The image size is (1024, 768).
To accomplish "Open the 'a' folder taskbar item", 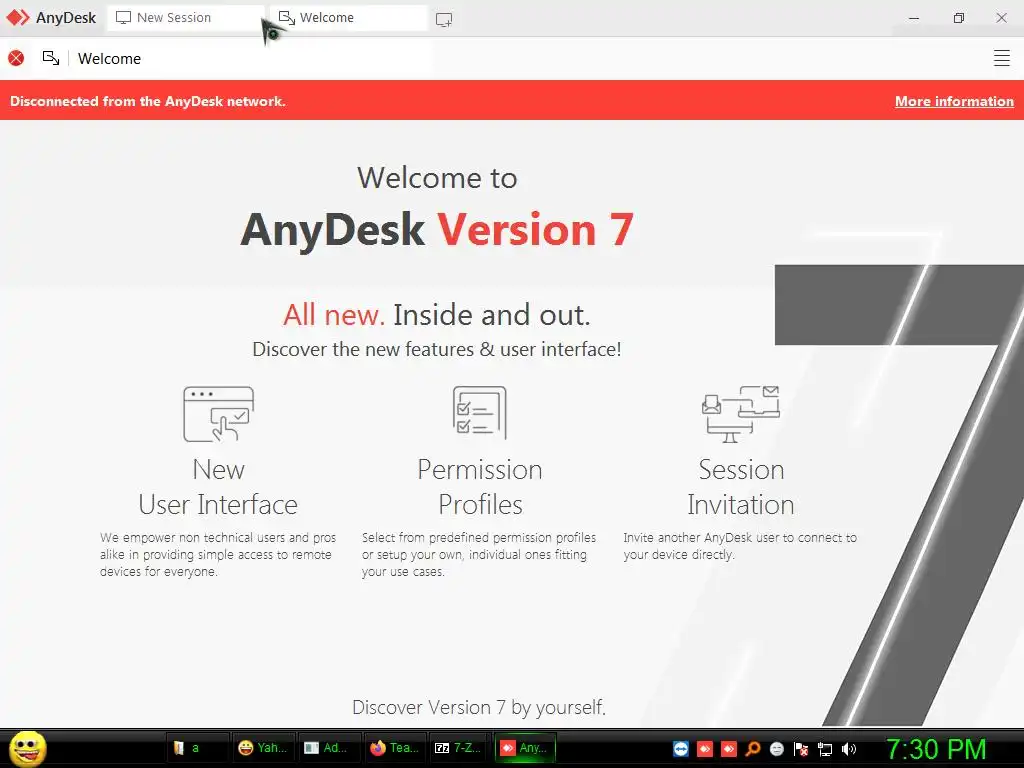I will [x=198, y=748].
